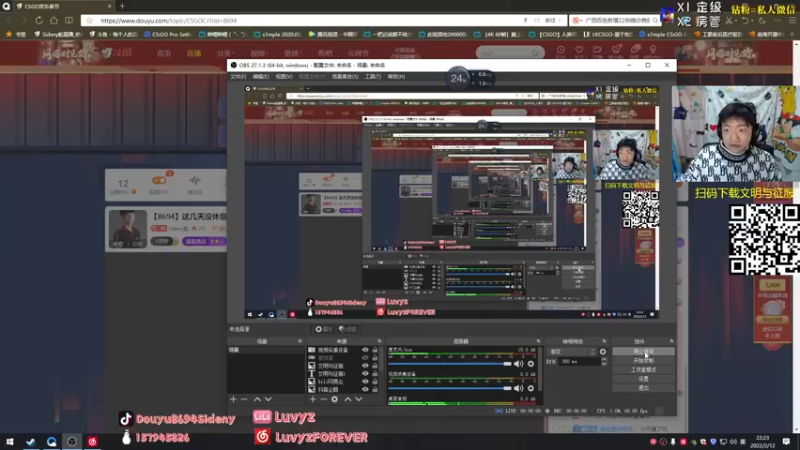This screenshot has height=450, width=800.
Task: Open Steam from the taskbar
Action: [31, 441]
